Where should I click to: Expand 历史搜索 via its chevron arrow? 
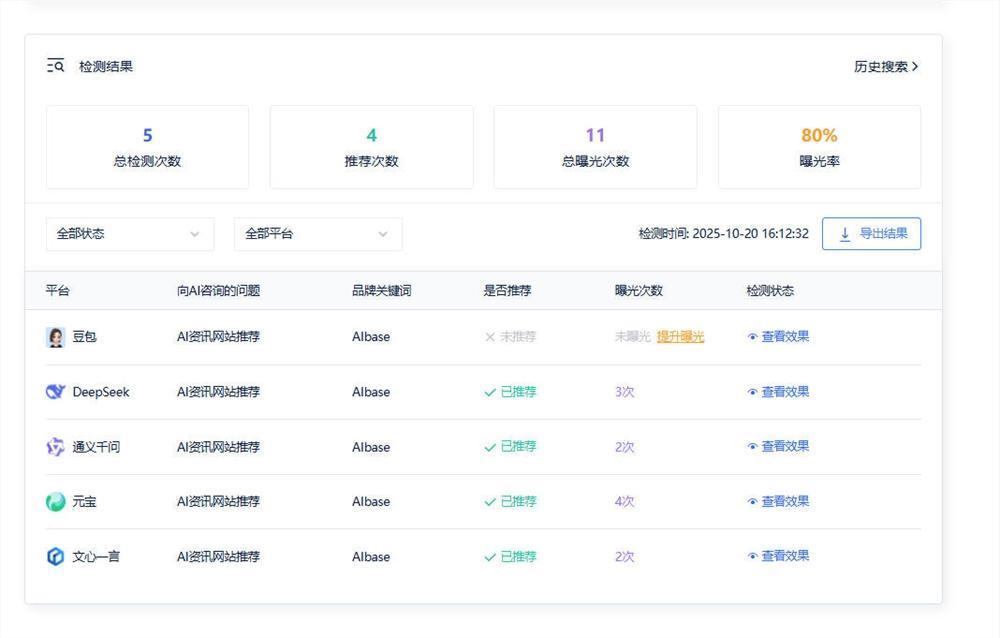(915, 67)
